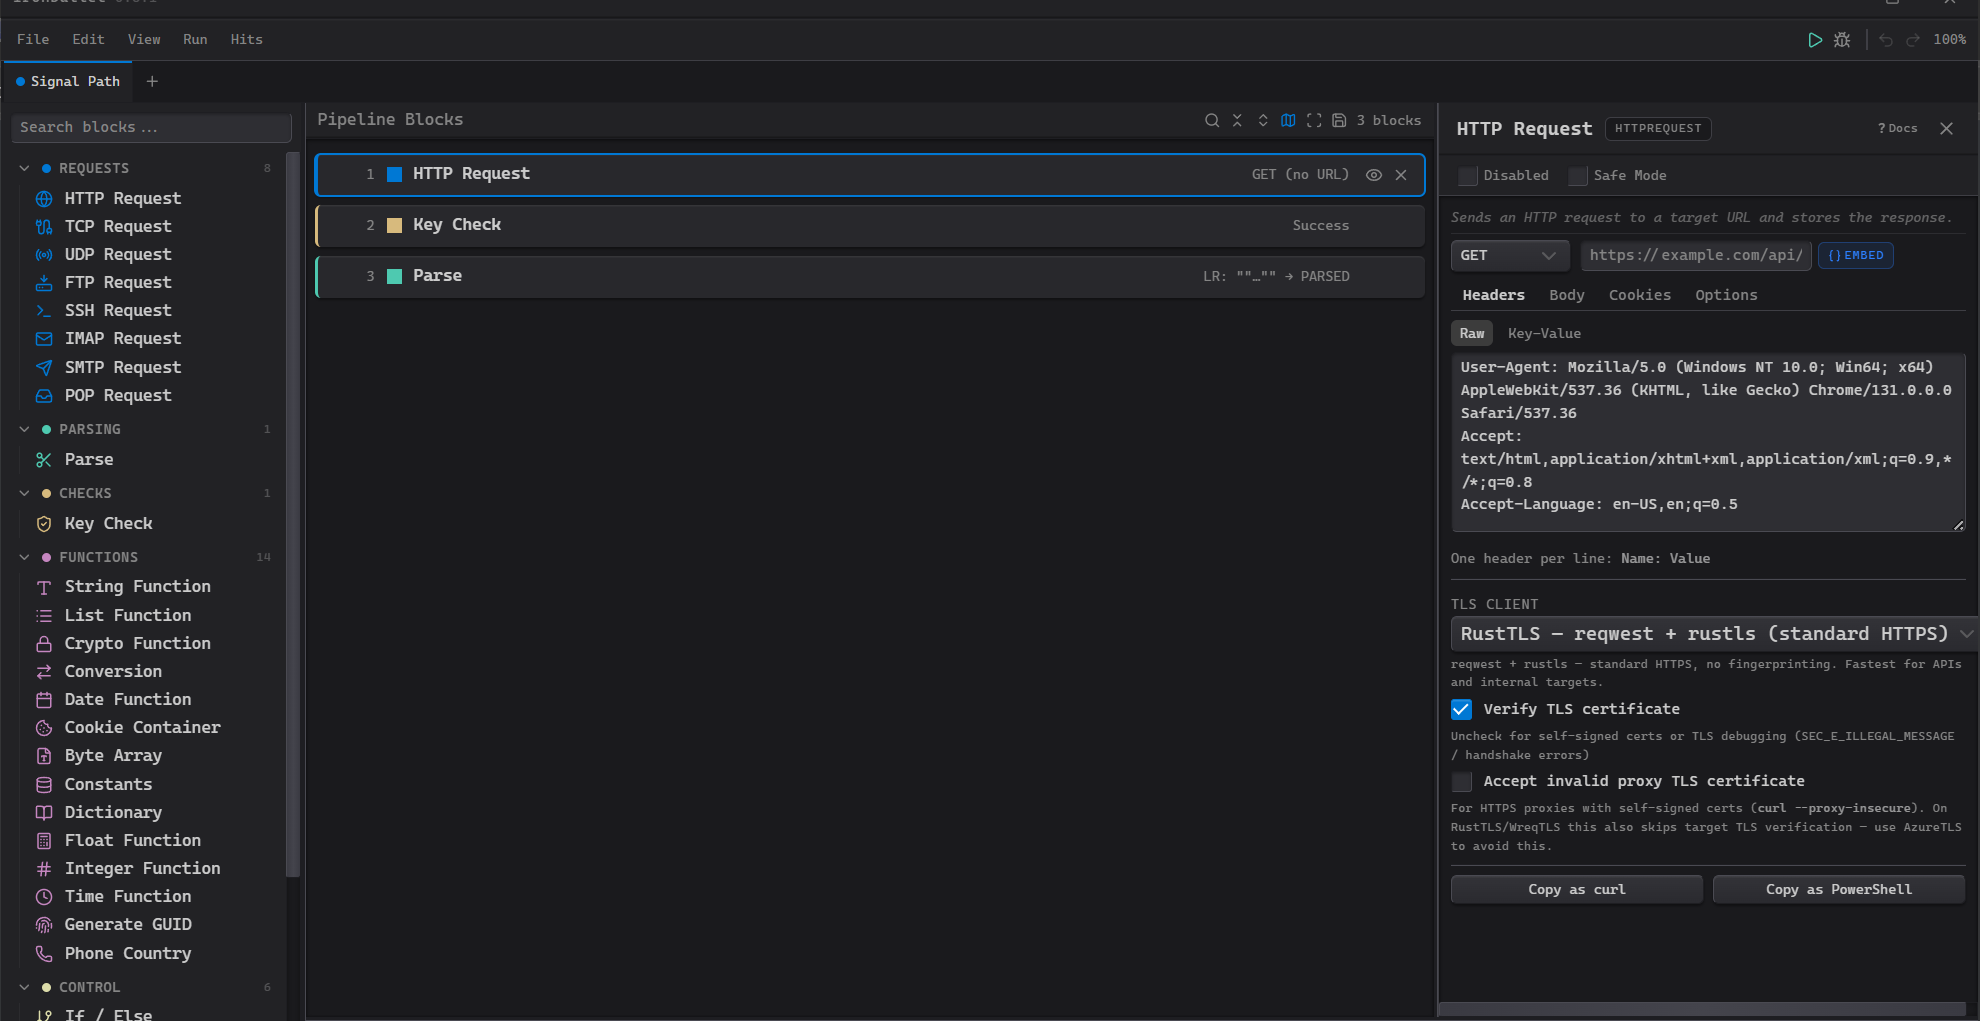This screenshot has height=1021, width=1980.
Task: Select the Signal Path tab
Action: tap(68, 81)
